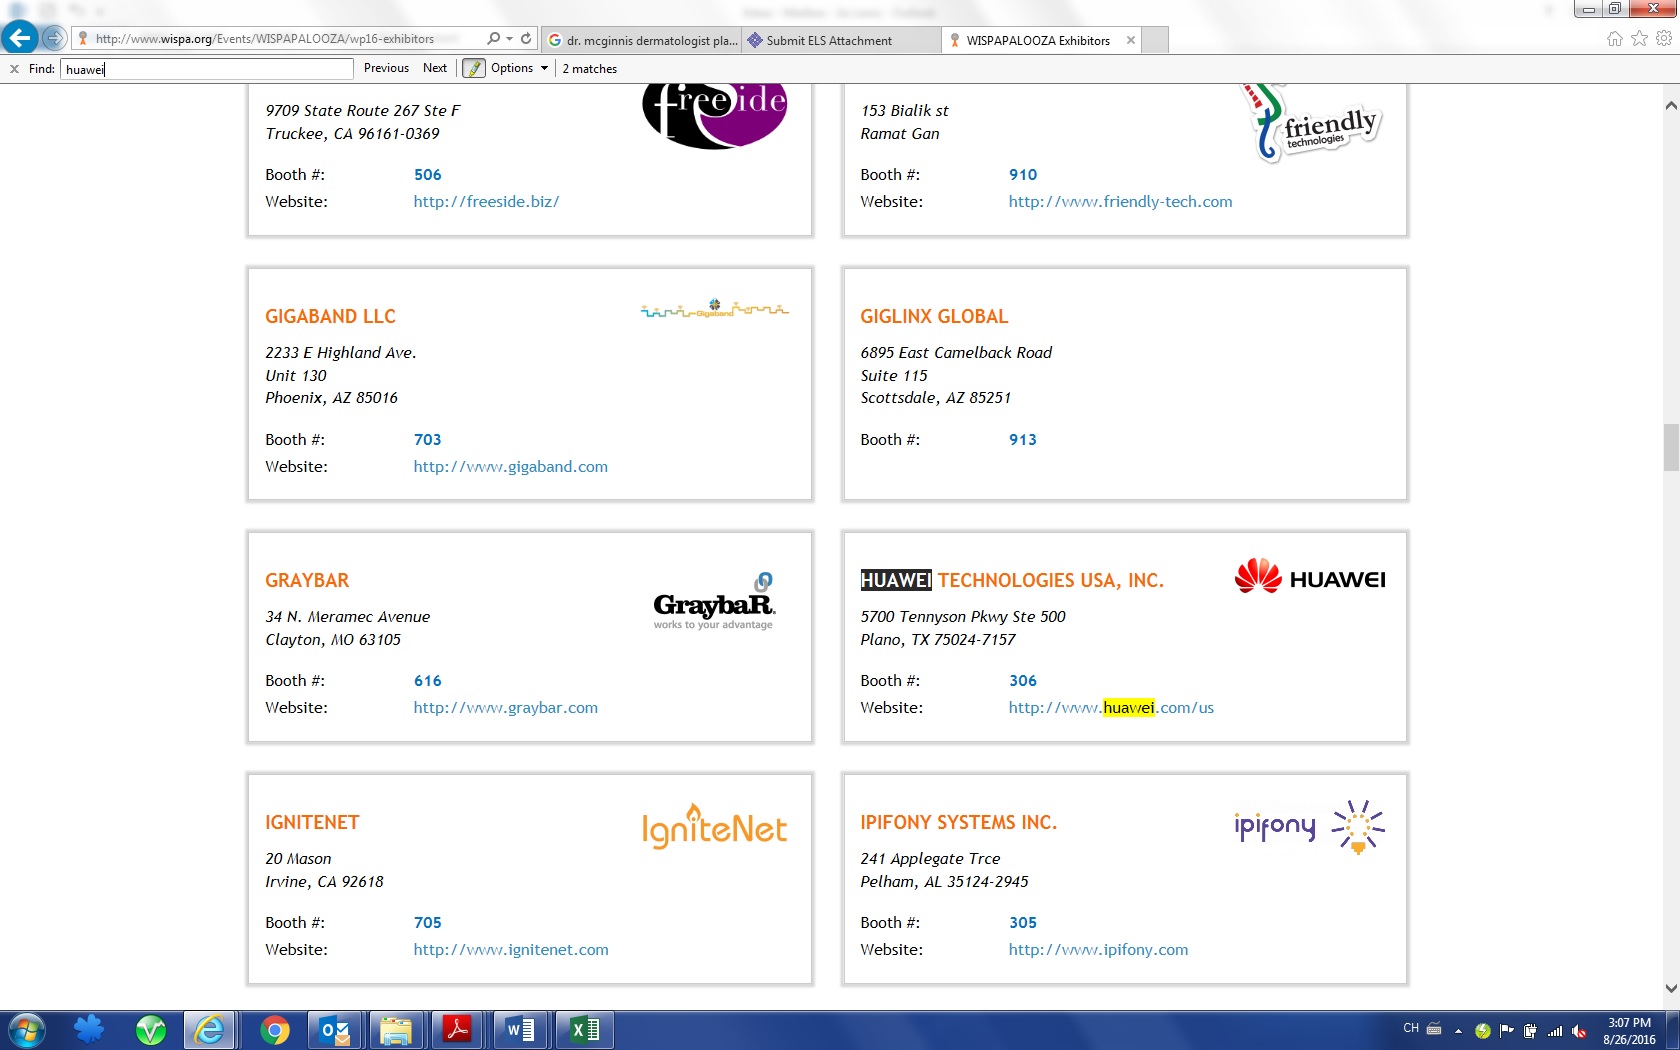Open booth number 913 link

tap(1023, 439)
